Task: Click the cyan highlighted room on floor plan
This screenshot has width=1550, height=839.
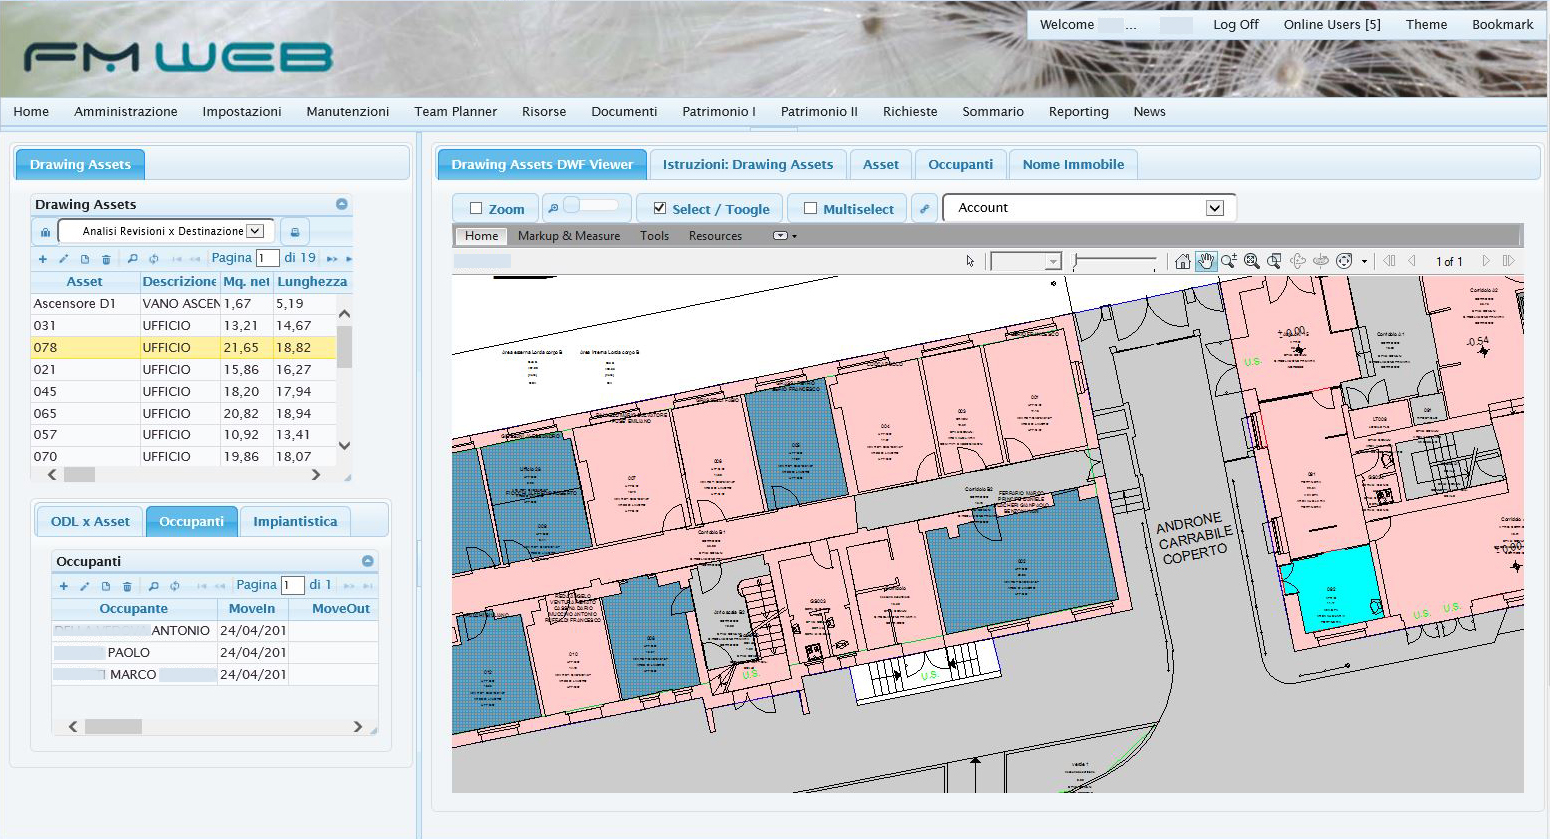Action: (1332, 590)
